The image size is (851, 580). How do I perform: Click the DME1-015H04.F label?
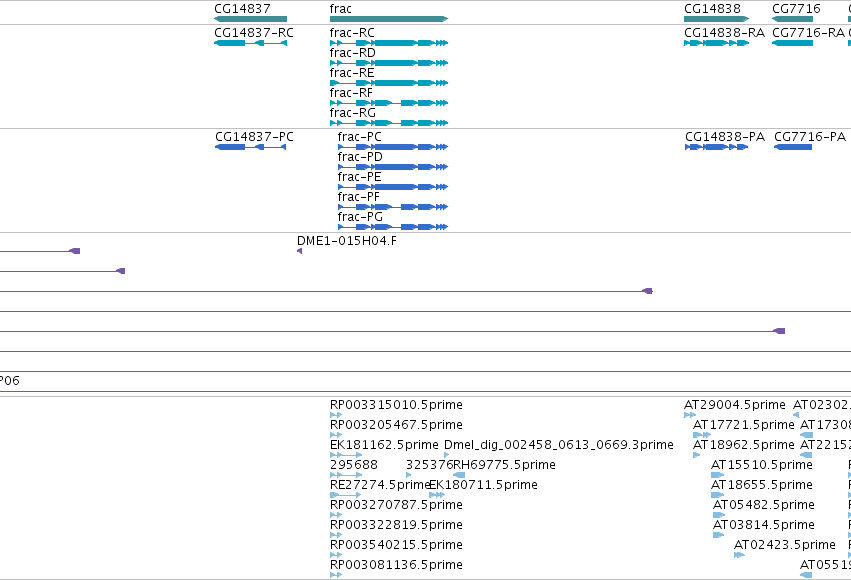click(x=347, y=241)
